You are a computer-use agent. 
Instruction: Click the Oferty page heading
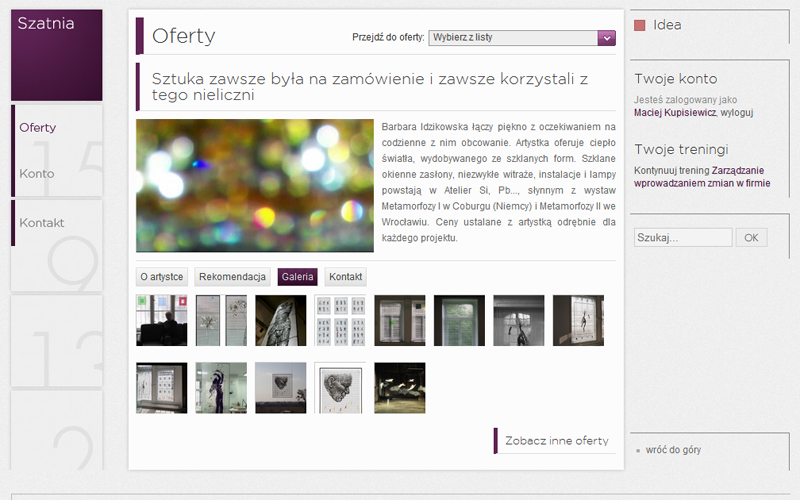click(184, 36)
